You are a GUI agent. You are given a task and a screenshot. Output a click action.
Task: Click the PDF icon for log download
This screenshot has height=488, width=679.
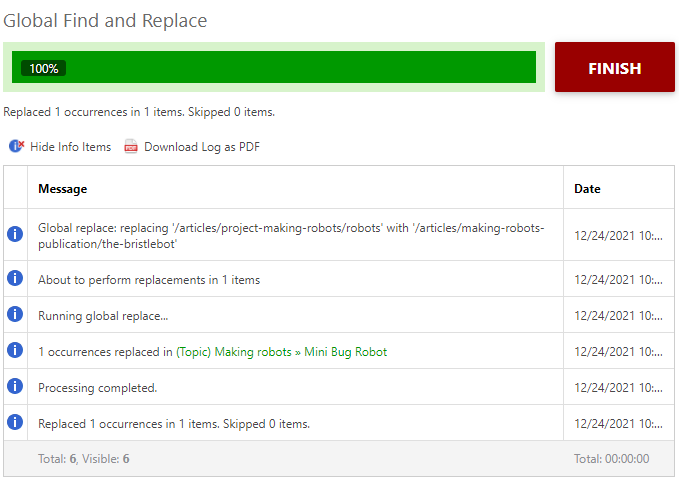131,147
